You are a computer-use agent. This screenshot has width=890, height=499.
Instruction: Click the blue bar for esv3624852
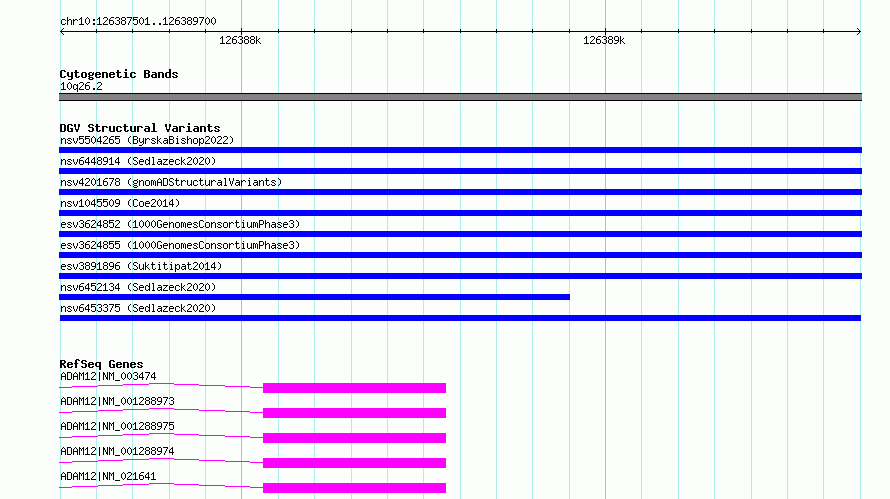click(460, 234)
